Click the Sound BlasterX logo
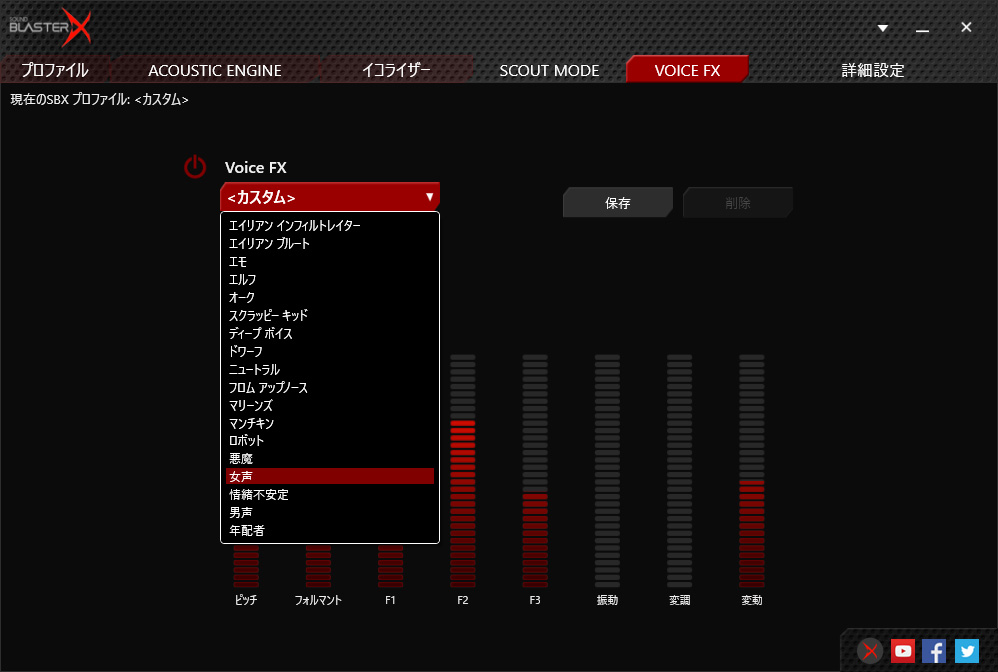This screenshot has height=672, width=998. pos(50,27)
